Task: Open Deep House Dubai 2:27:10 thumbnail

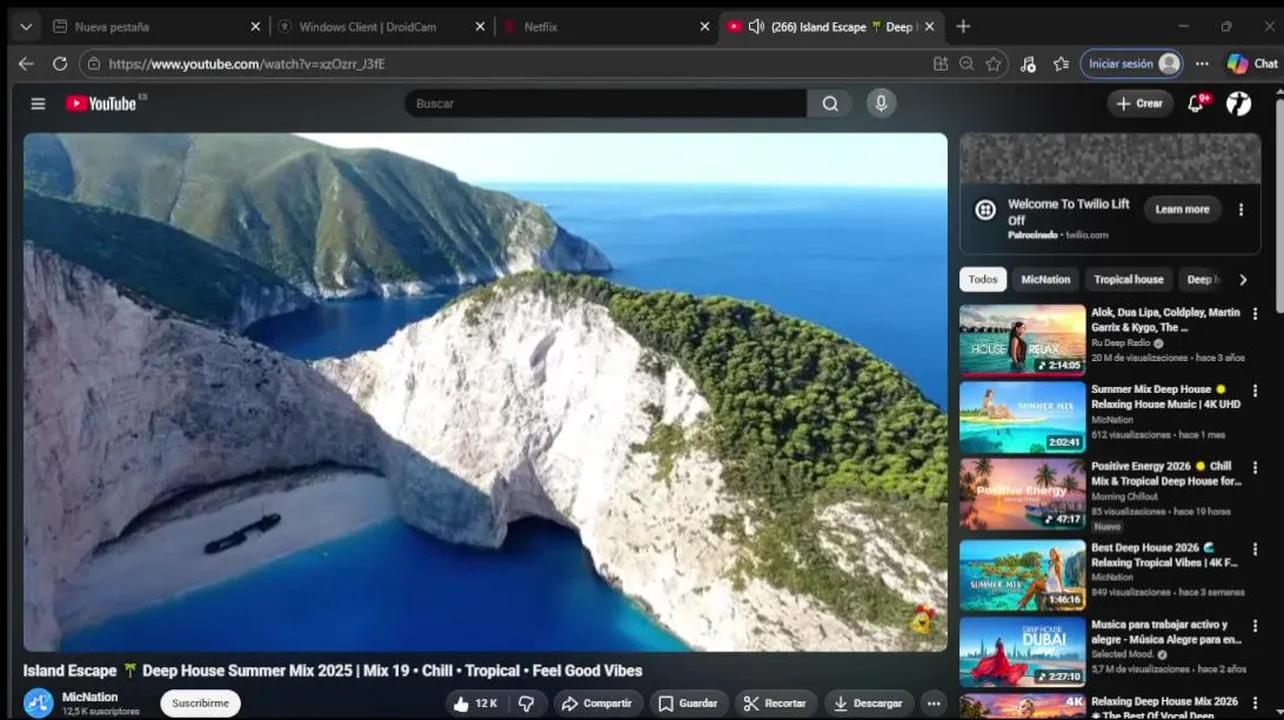Action: click(x=1022, y=653)
